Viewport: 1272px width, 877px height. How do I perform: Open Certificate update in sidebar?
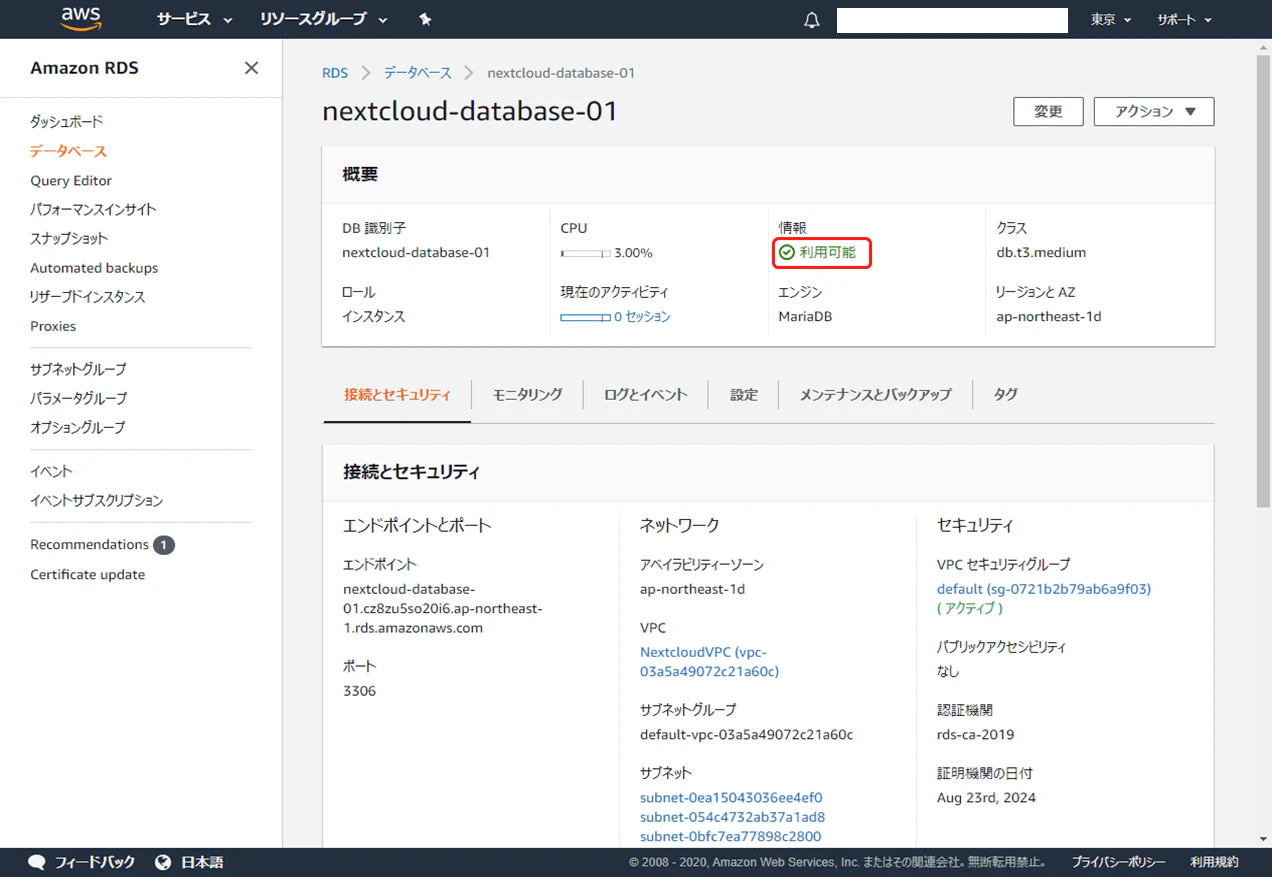click(87, 574)
